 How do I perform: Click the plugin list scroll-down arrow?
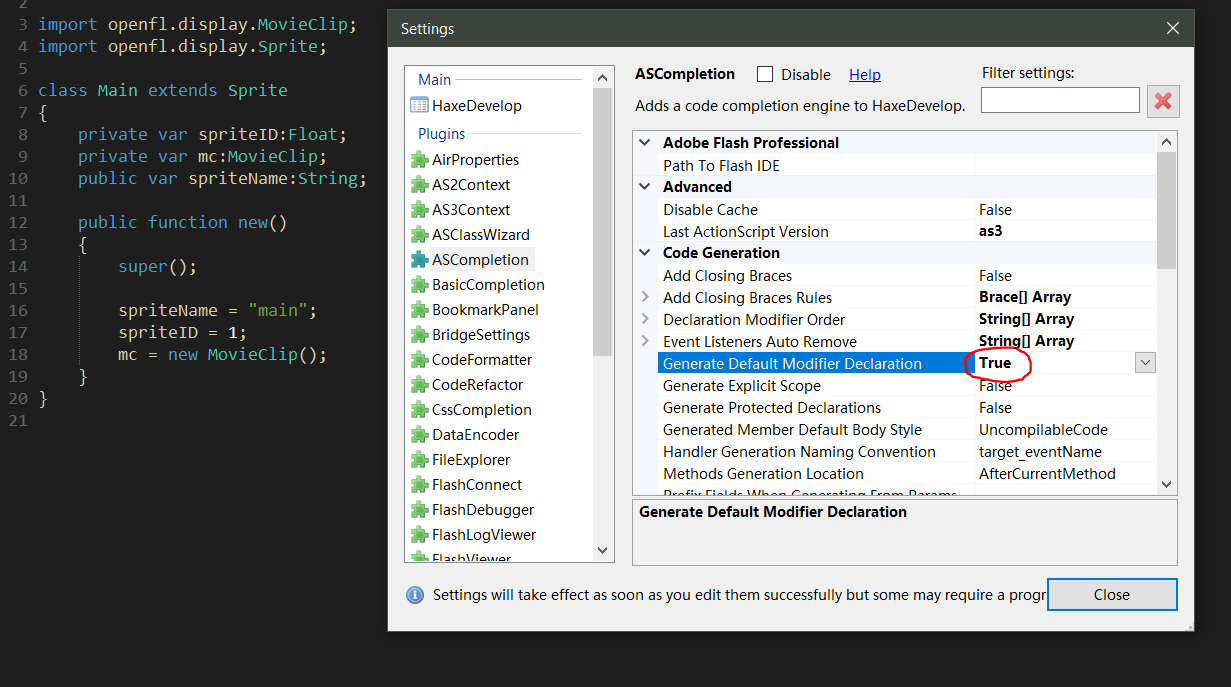[602, 550]
